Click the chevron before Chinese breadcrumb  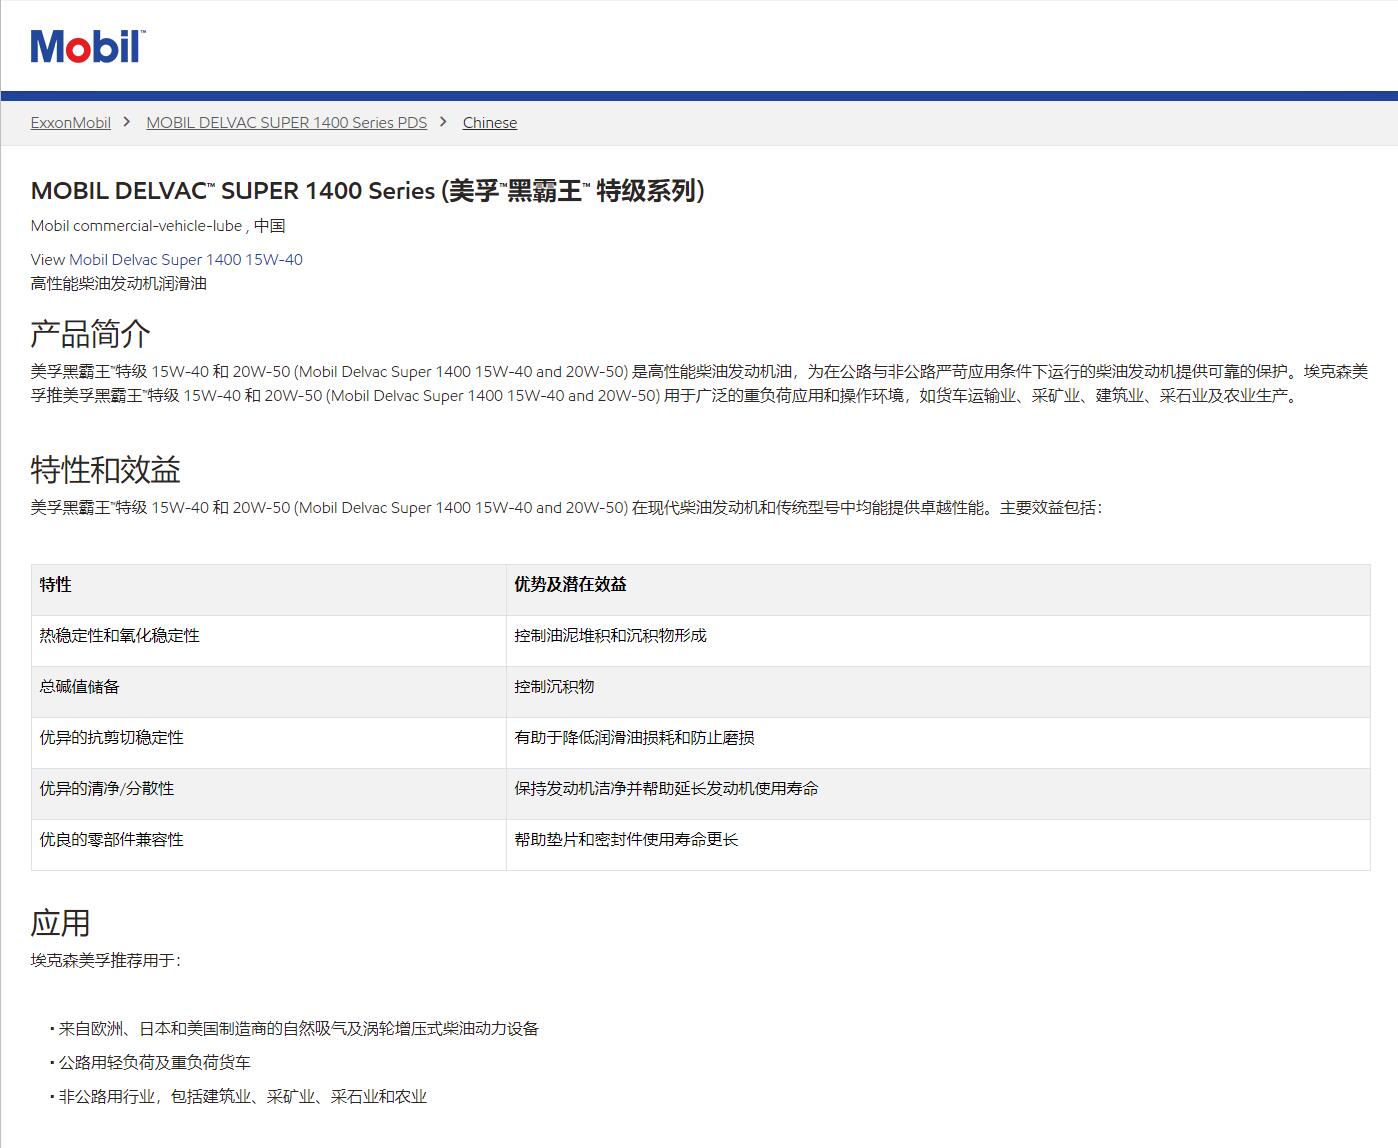(x=443, y=121)
